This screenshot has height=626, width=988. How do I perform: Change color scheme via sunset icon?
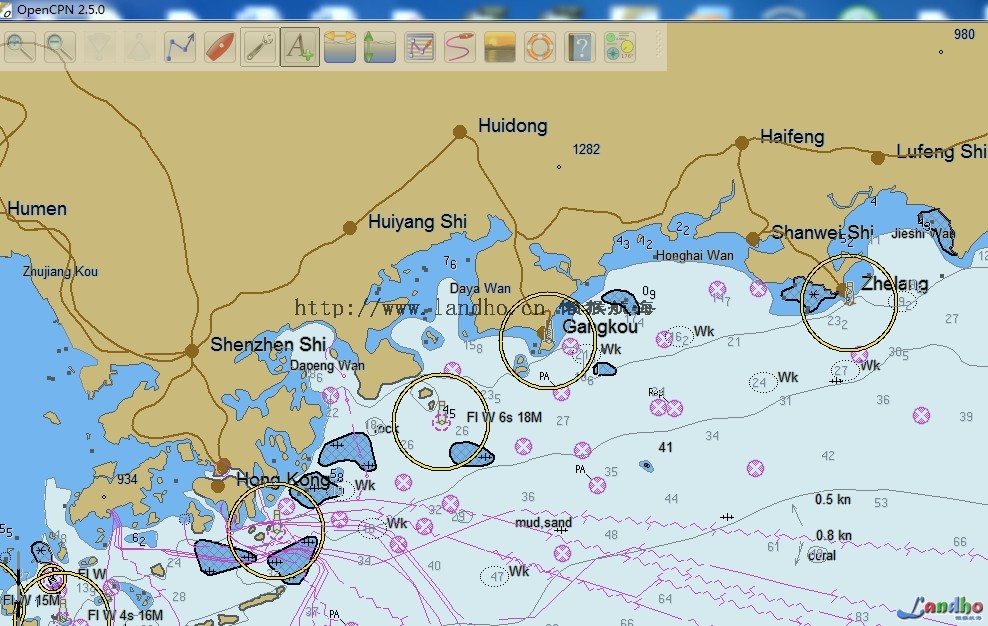coord(500,47)
